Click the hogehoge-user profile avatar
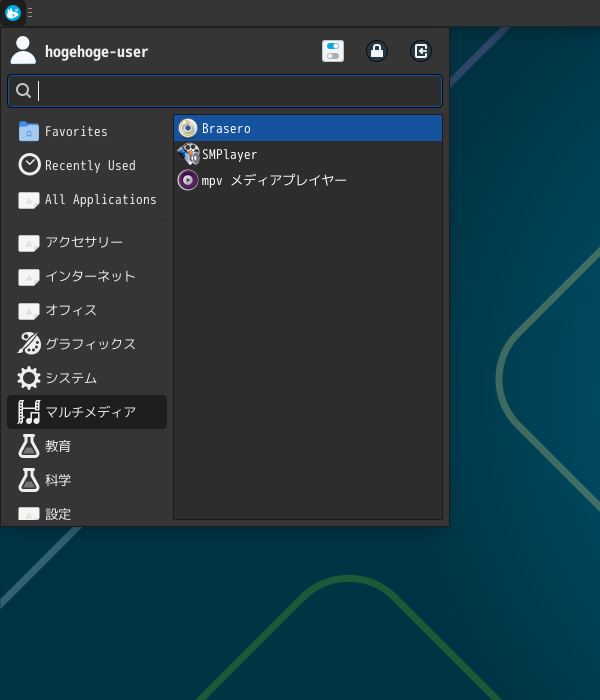Viewport: 600px width, 700px height. click(x=23, y=51)
